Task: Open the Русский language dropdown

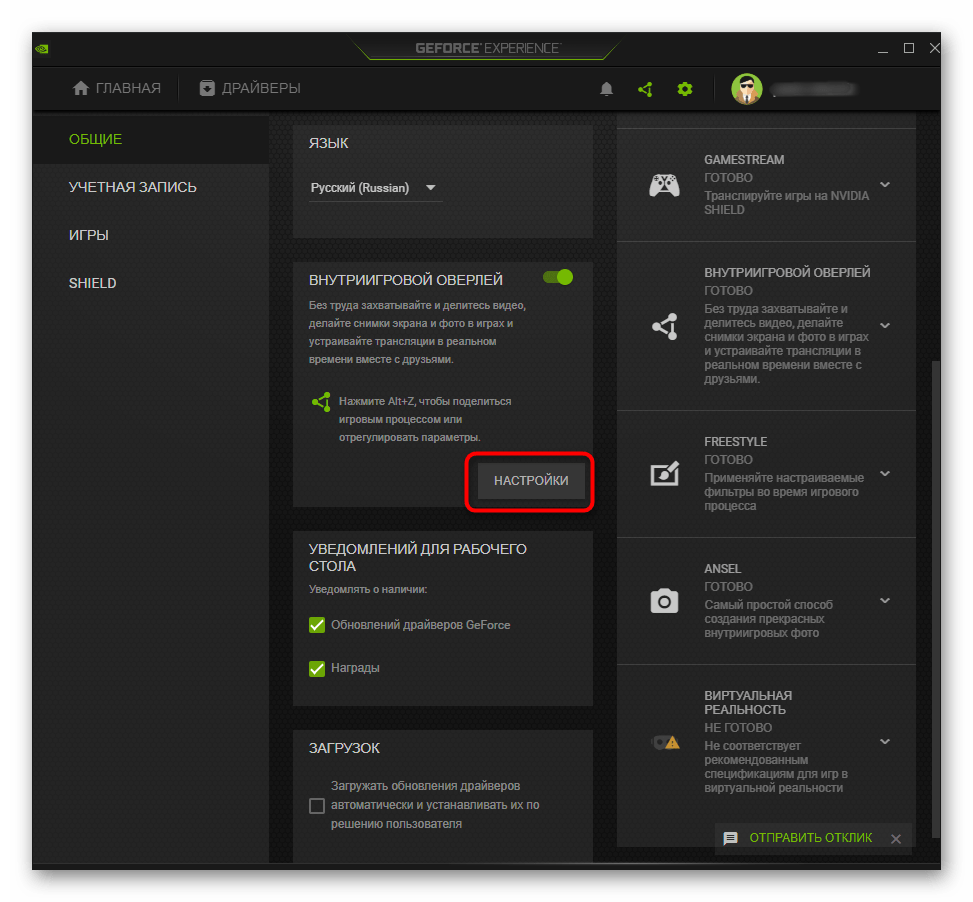Action: [x=375, y=188]
